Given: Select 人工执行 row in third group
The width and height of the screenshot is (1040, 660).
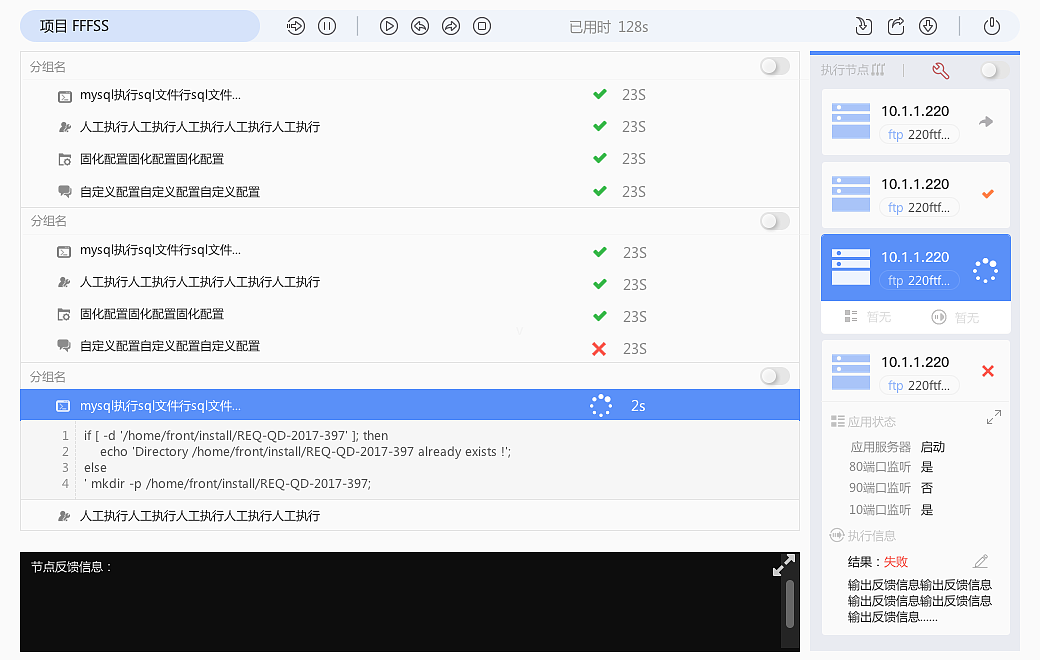Looking at the screenshot, I should coord(410,515).
